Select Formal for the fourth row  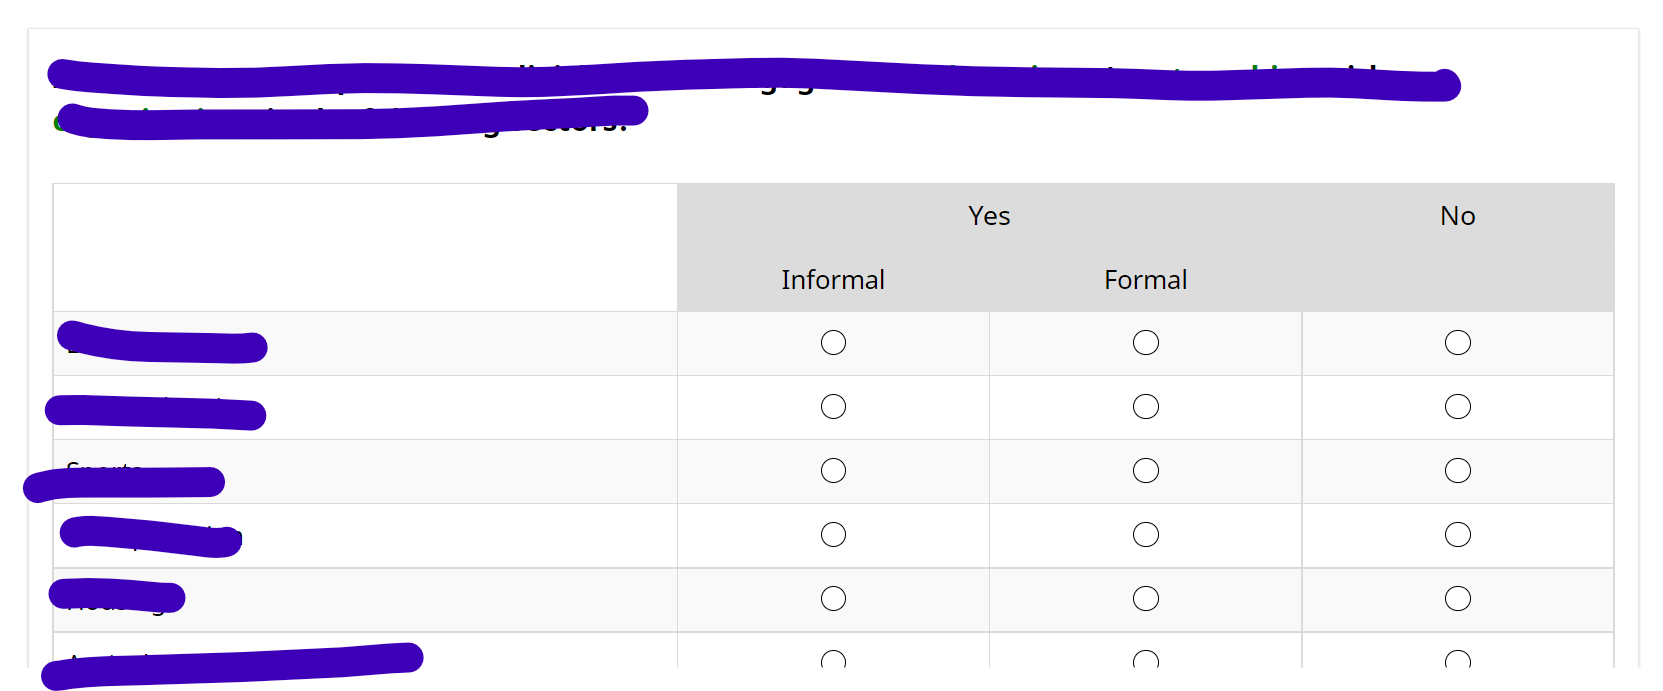1146,535
